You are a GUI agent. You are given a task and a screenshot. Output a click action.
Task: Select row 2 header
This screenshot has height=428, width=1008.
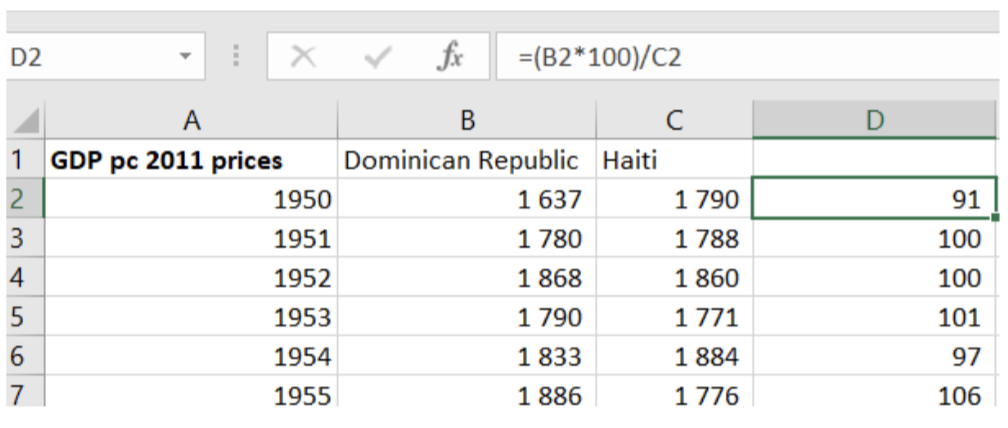click(24, 199)
